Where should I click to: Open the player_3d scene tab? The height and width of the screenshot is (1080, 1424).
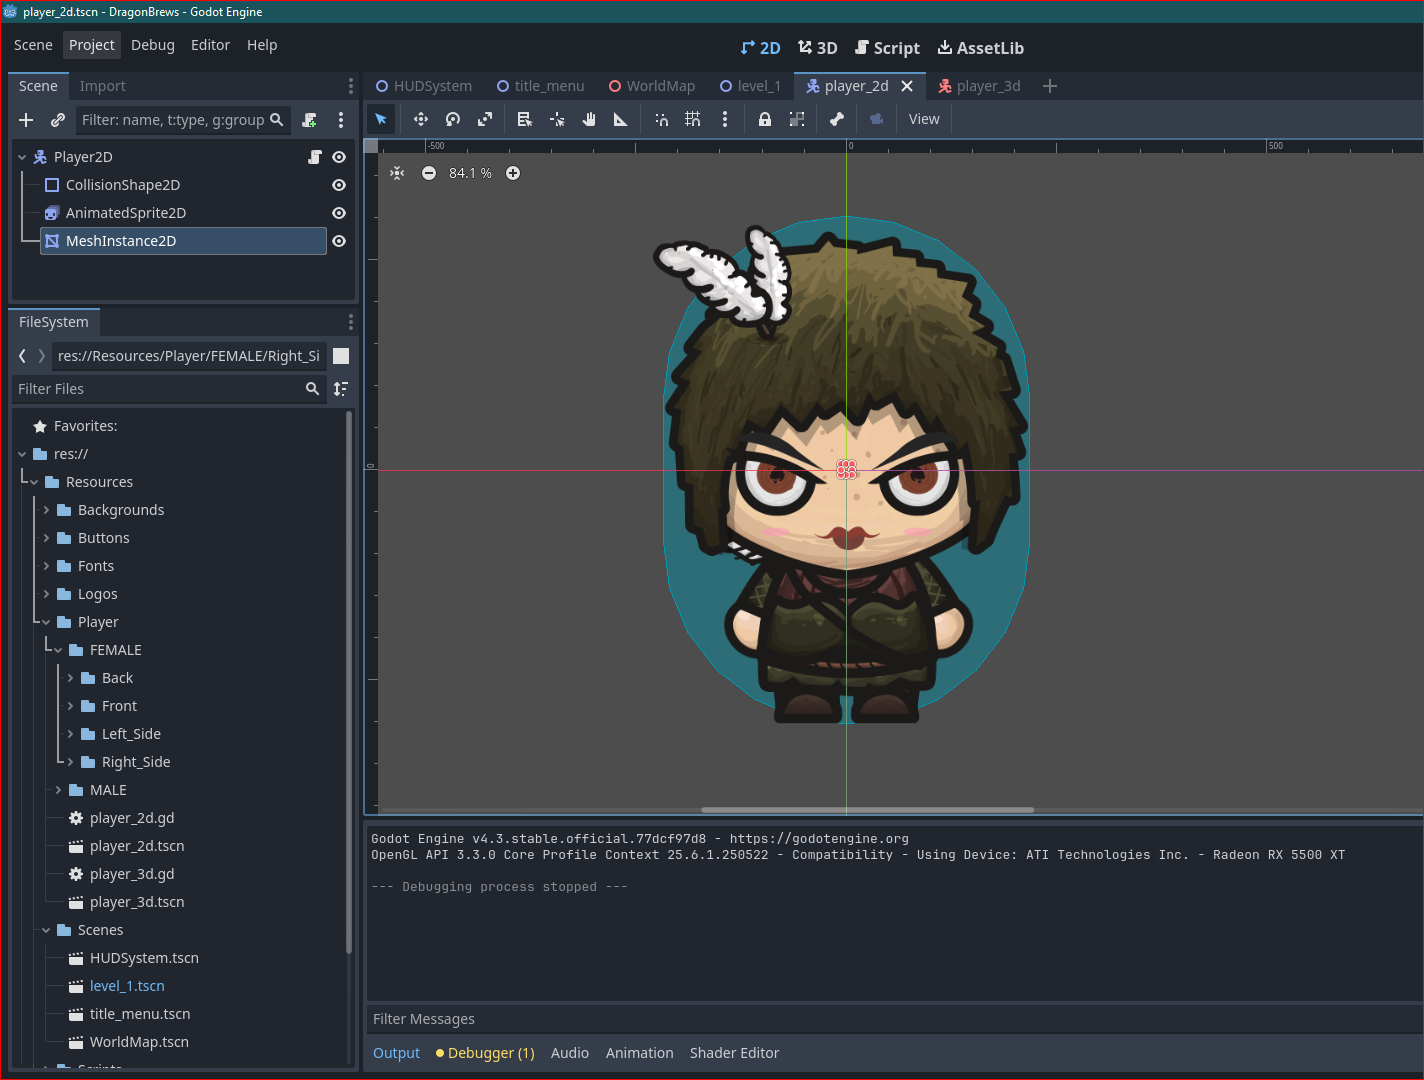click(979, 86)
